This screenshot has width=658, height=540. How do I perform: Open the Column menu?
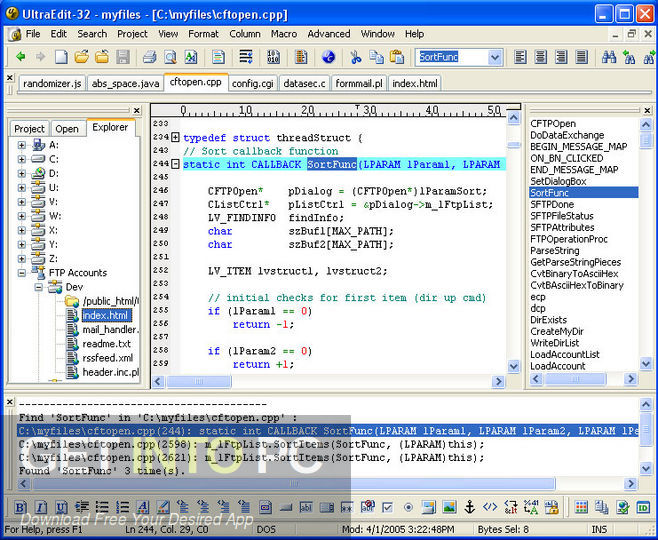point(245,34)
